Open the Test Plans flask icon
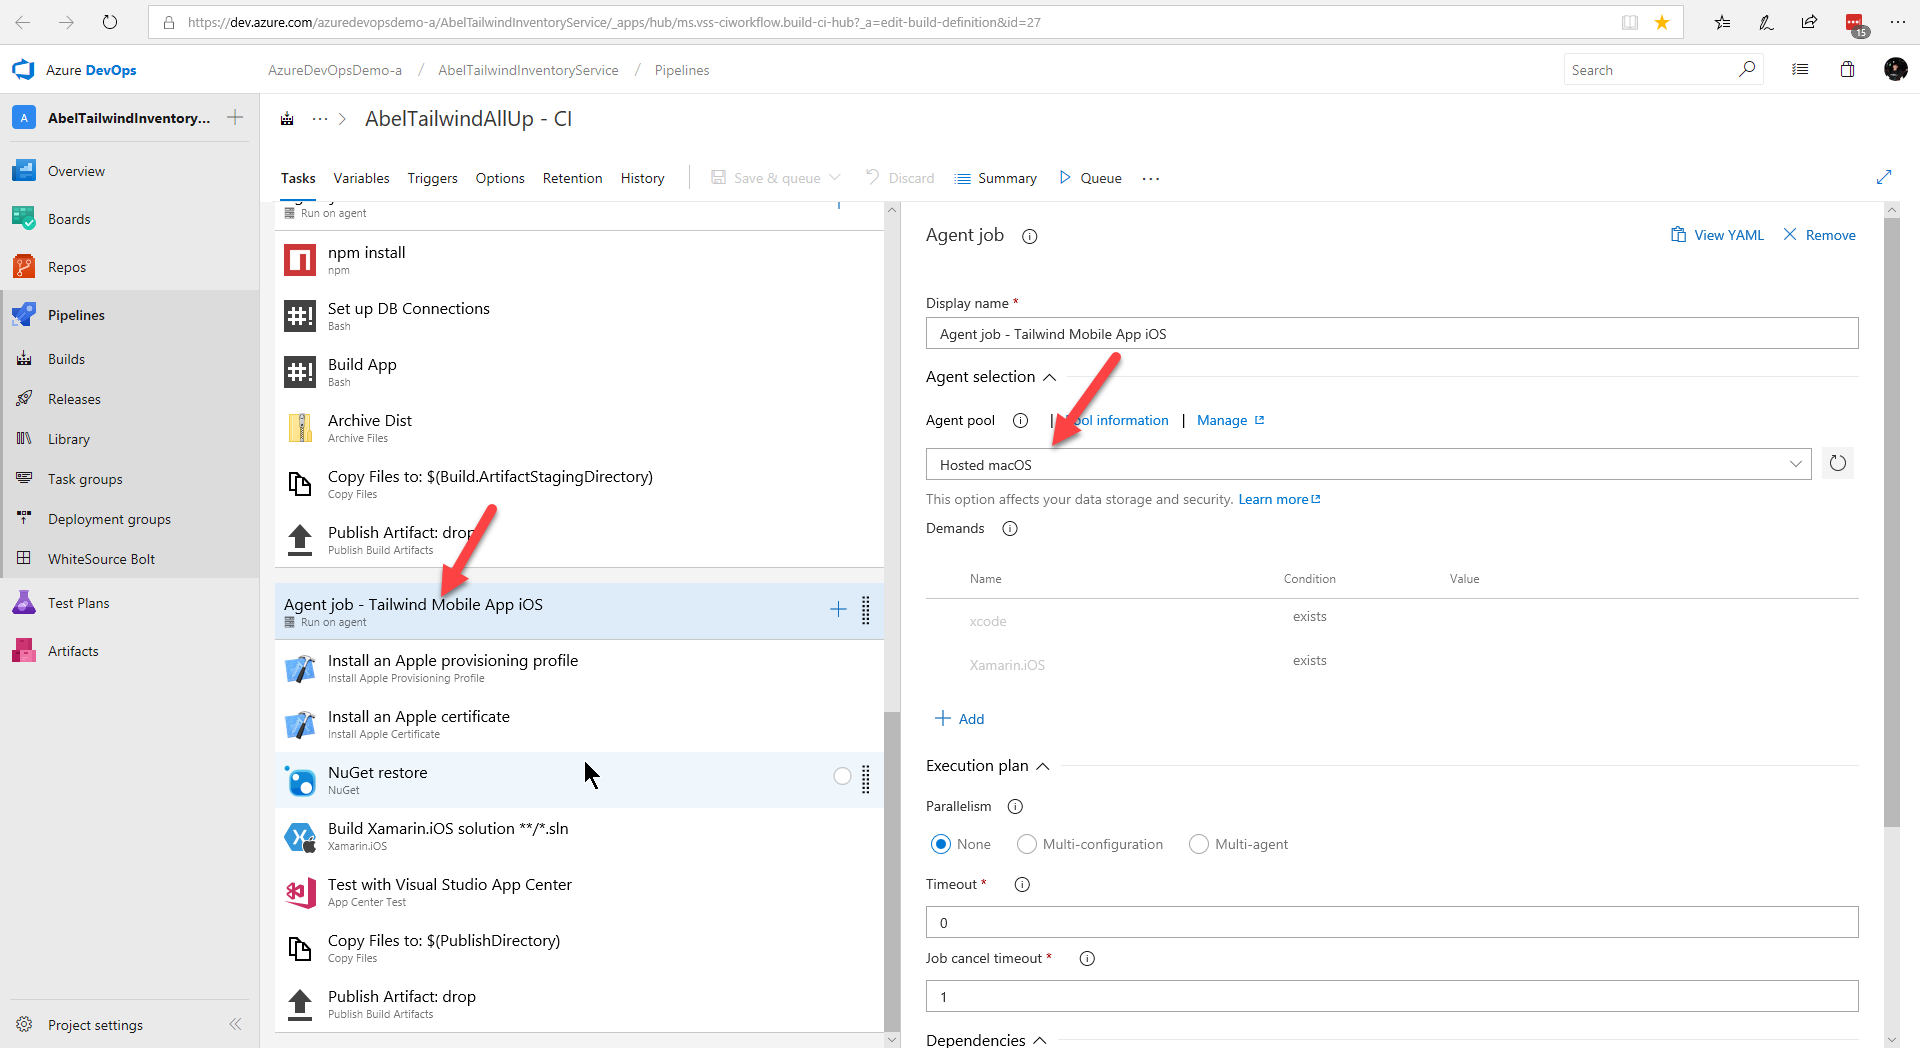 (24, 603)
